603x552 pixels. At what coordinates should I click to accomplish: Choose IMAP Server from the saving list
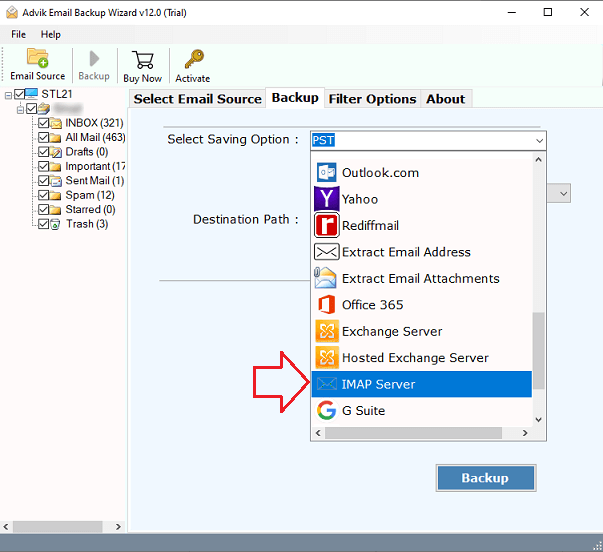click(x=378, y=384)
